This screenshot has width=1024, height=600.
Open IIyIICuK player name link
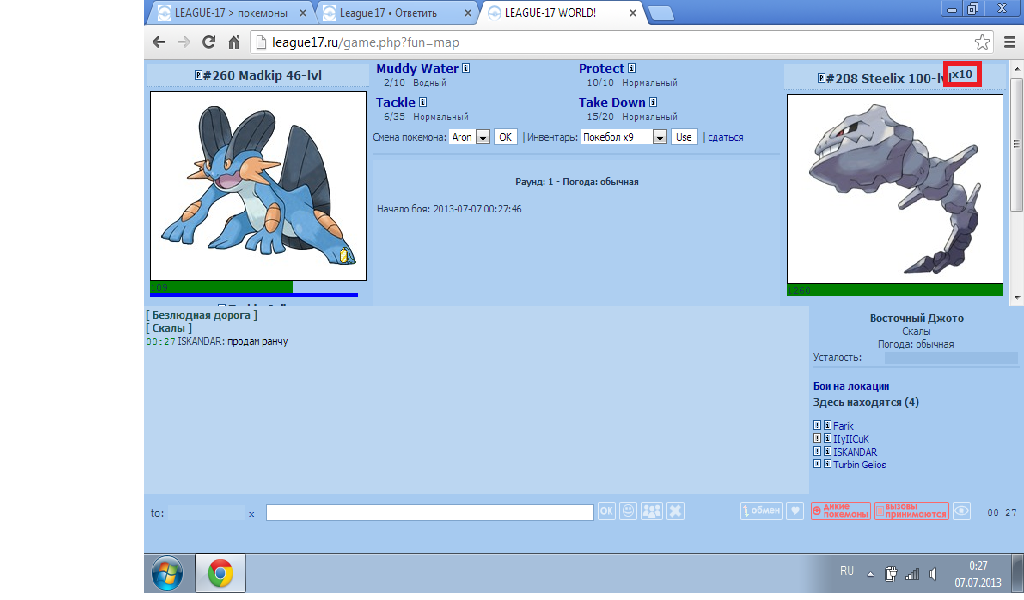[851, 439]
